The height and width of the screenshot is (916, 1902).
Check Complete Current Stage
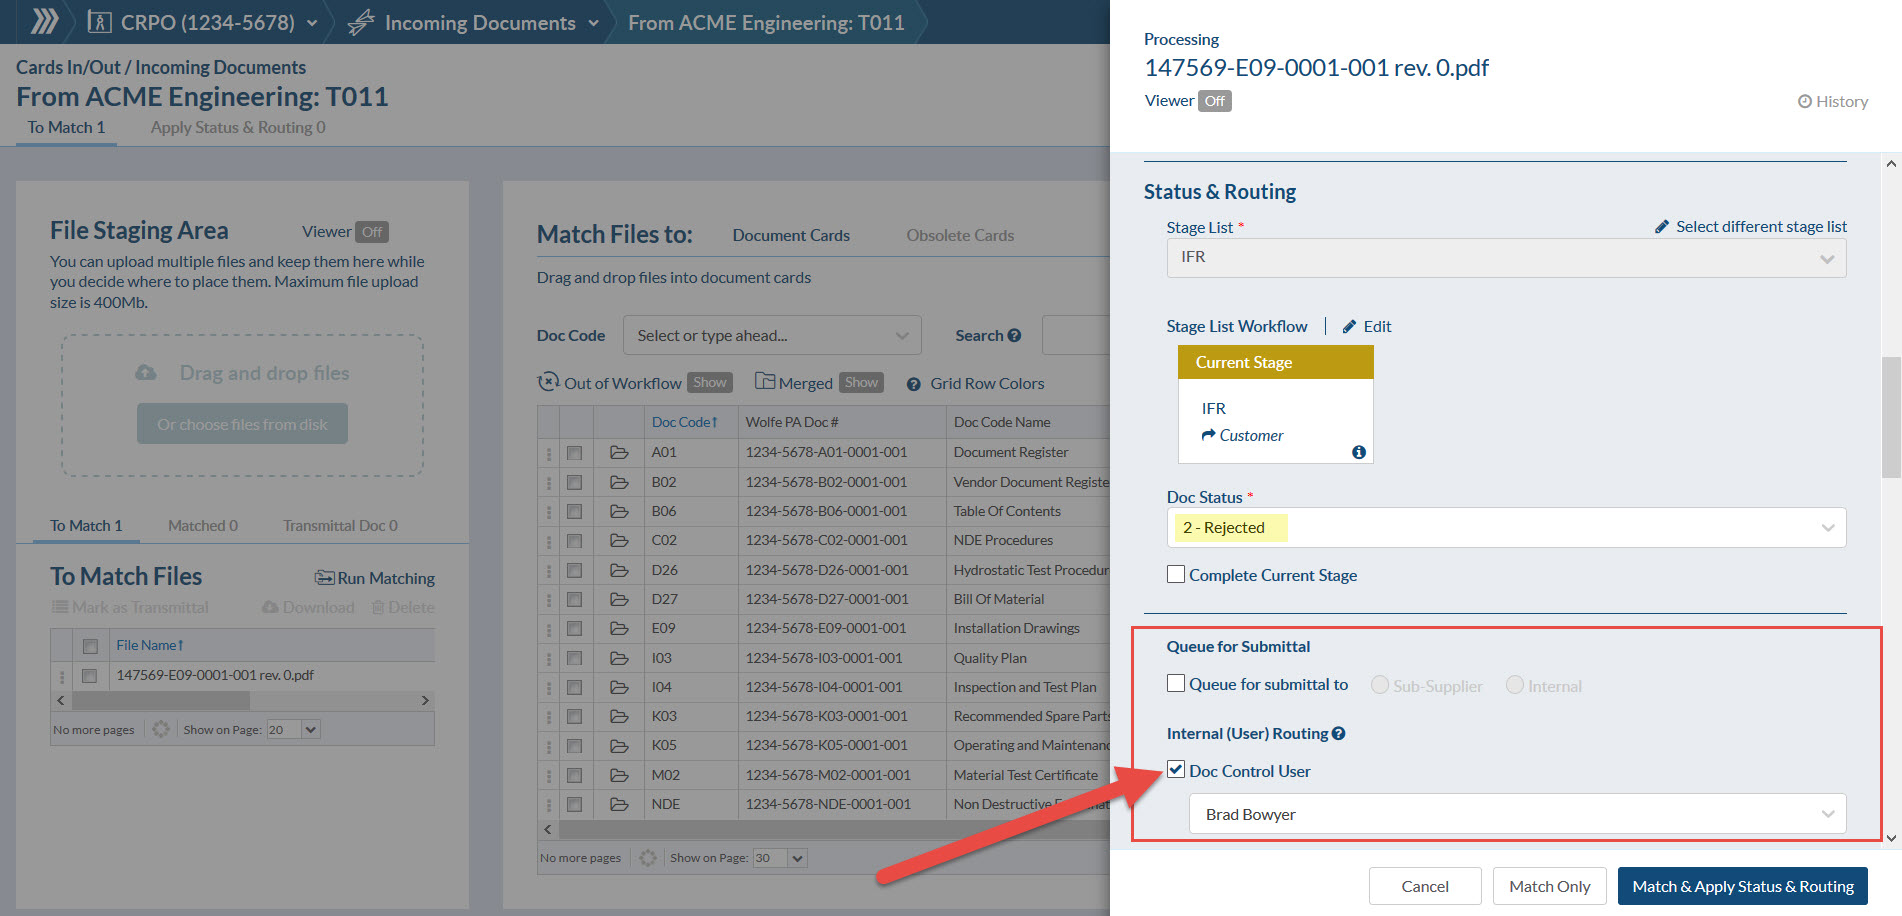tap(1176, 574)
